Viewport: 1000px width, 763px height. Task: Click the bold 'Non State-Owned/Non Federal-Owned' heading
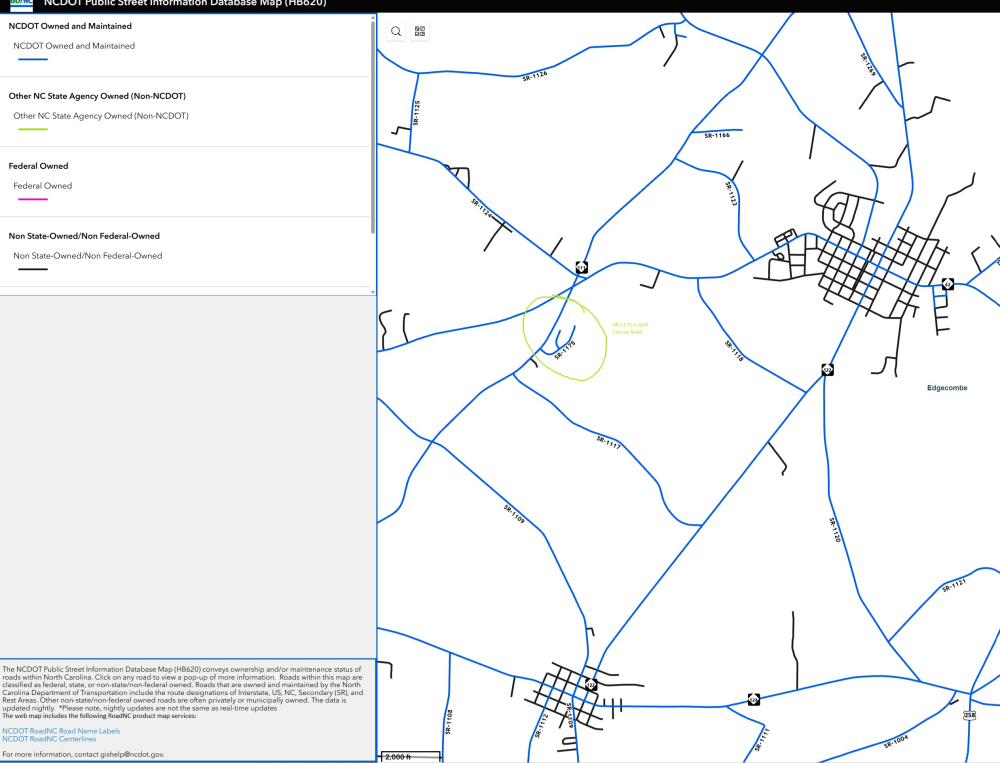84,236
